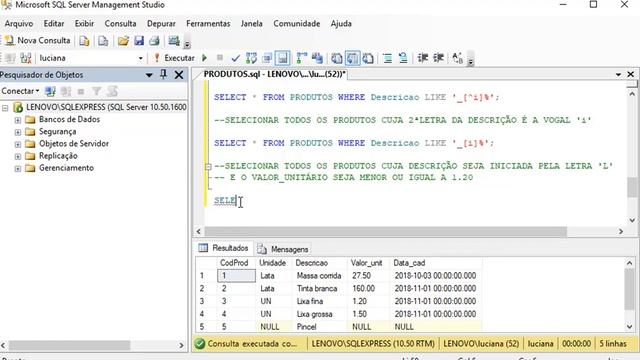Select the 'Tinta branca' cell
The width and height of the screenshot is (640, 360).
(320, 289)
